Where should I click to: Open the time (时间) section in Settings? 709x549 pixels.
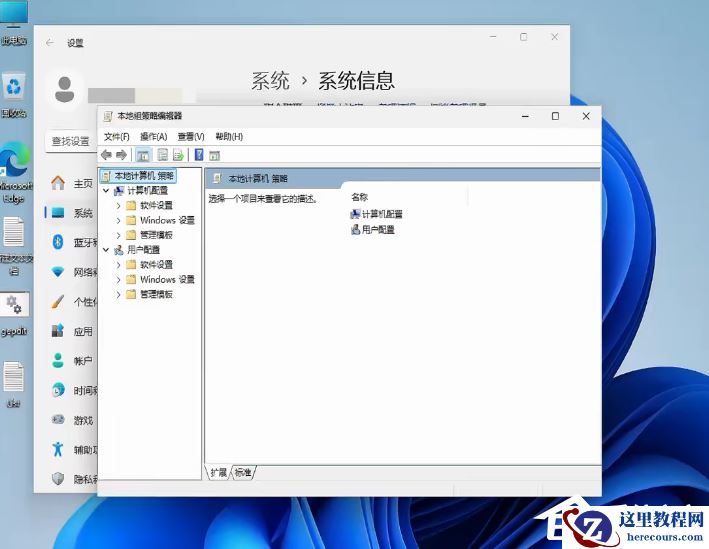[74, 390]
